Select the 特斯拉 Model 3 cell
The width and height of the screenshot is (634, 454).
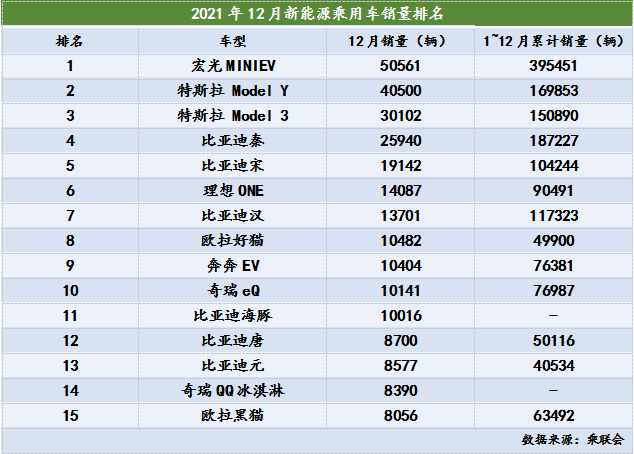point(233,116)
